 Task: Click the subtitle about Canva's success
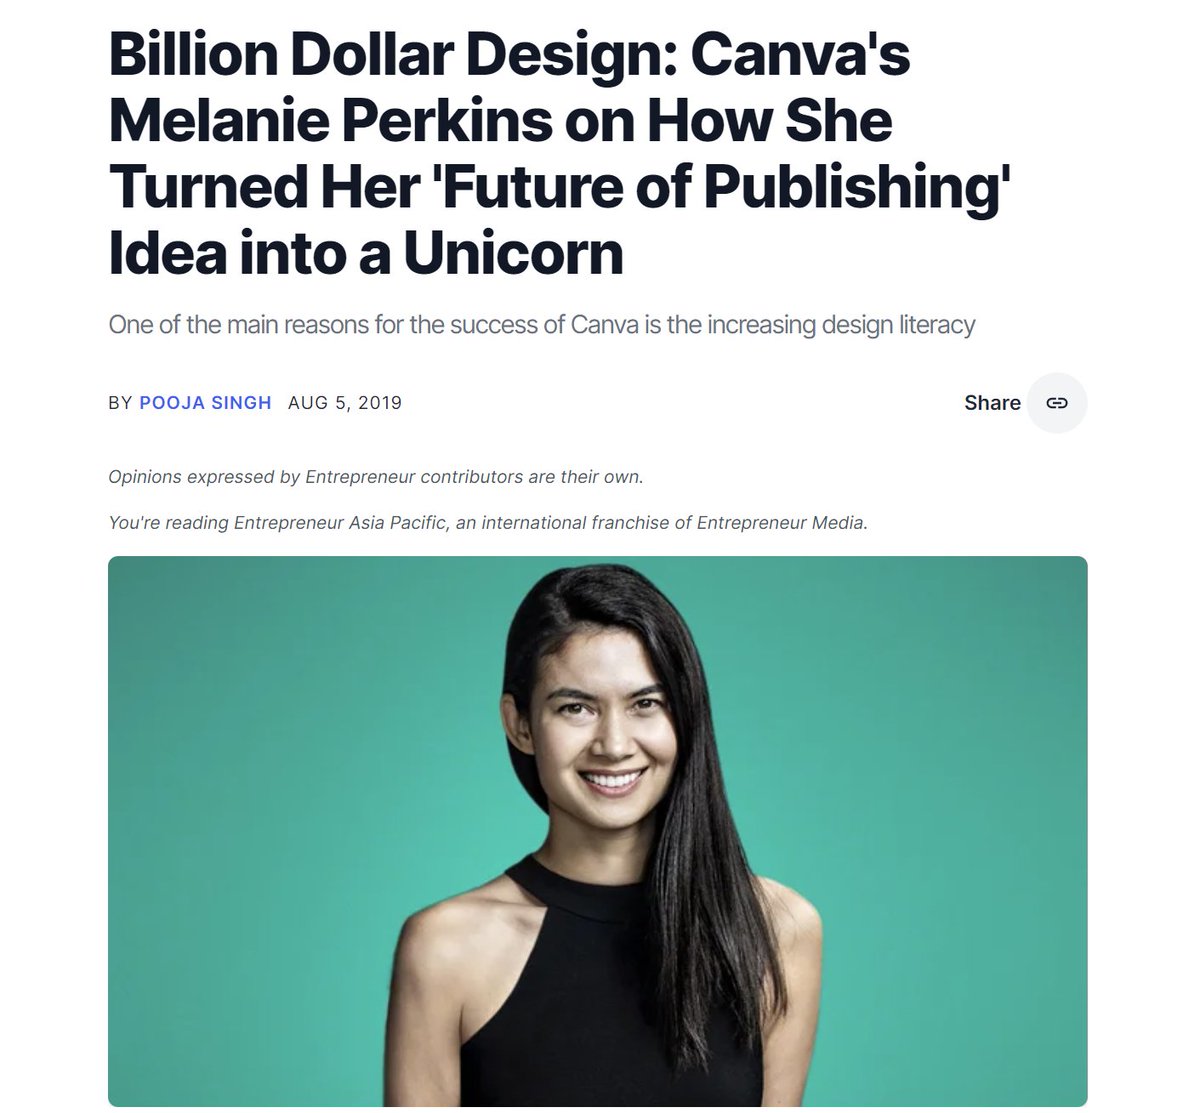point(541,325)
